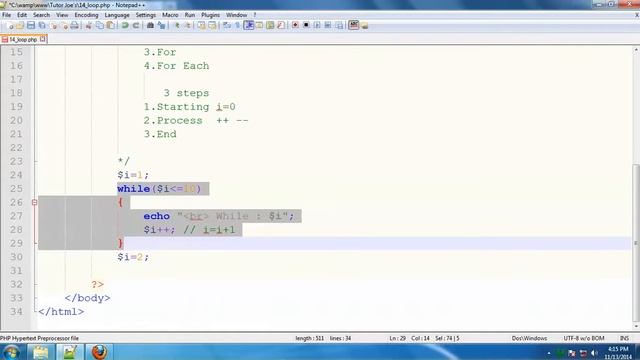This screenshot has height=360, width=640.
Task: Open the View menu
Action: tap(62, 15)
